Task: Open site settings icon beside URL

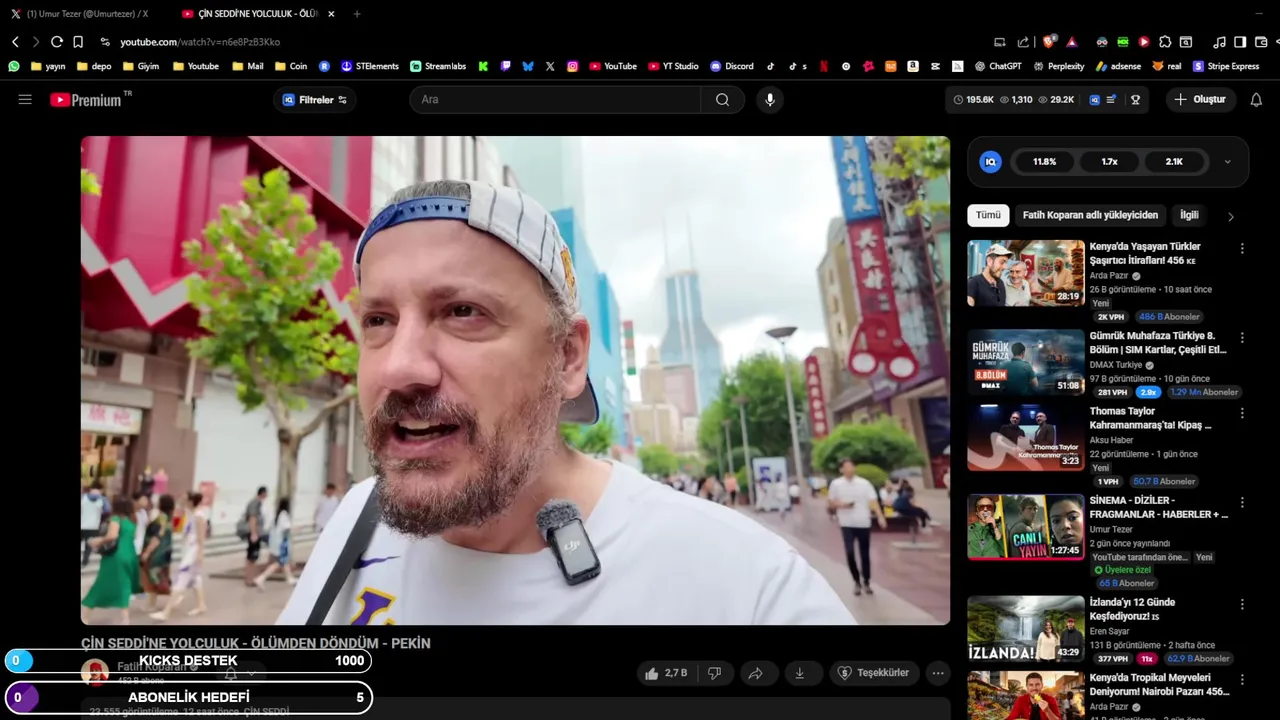Action: 105,42
